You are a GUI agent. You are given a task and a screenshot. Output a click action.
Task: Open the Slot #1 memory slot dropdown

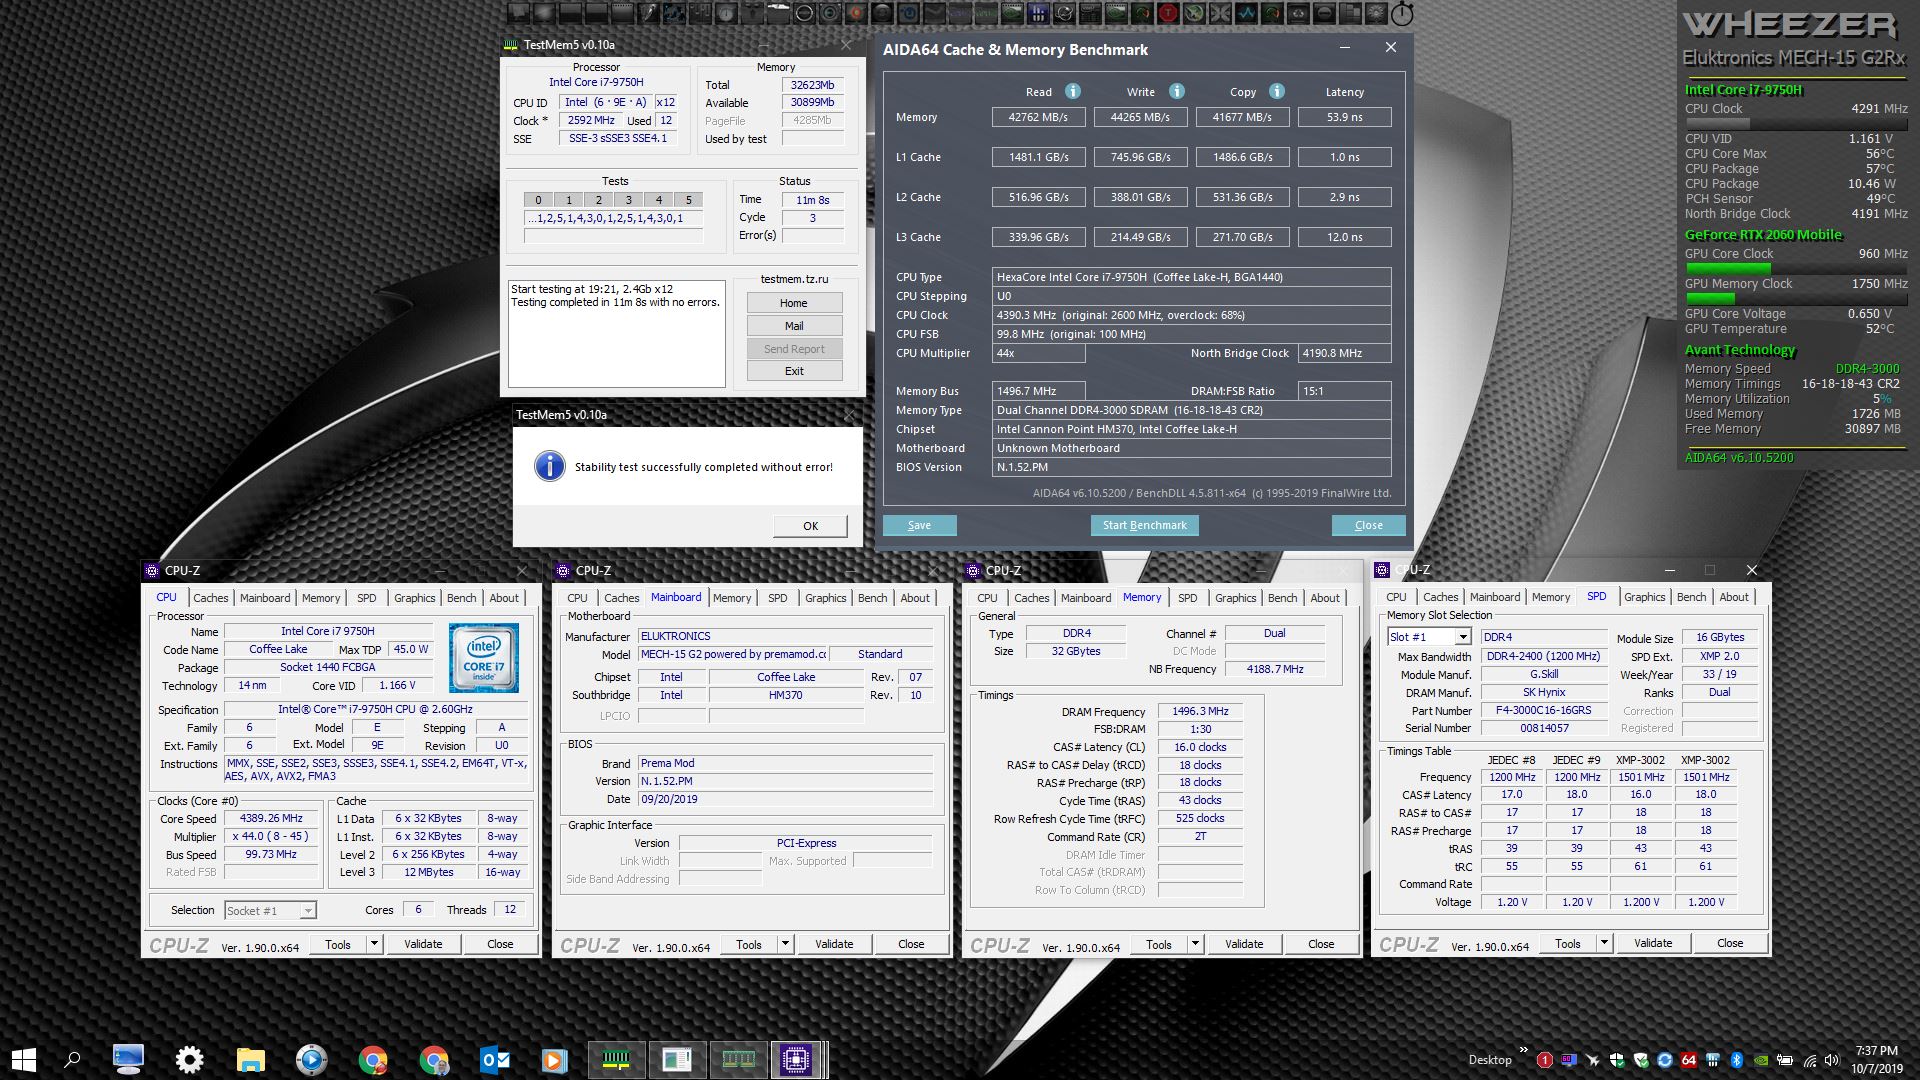tap(1463, 637)
